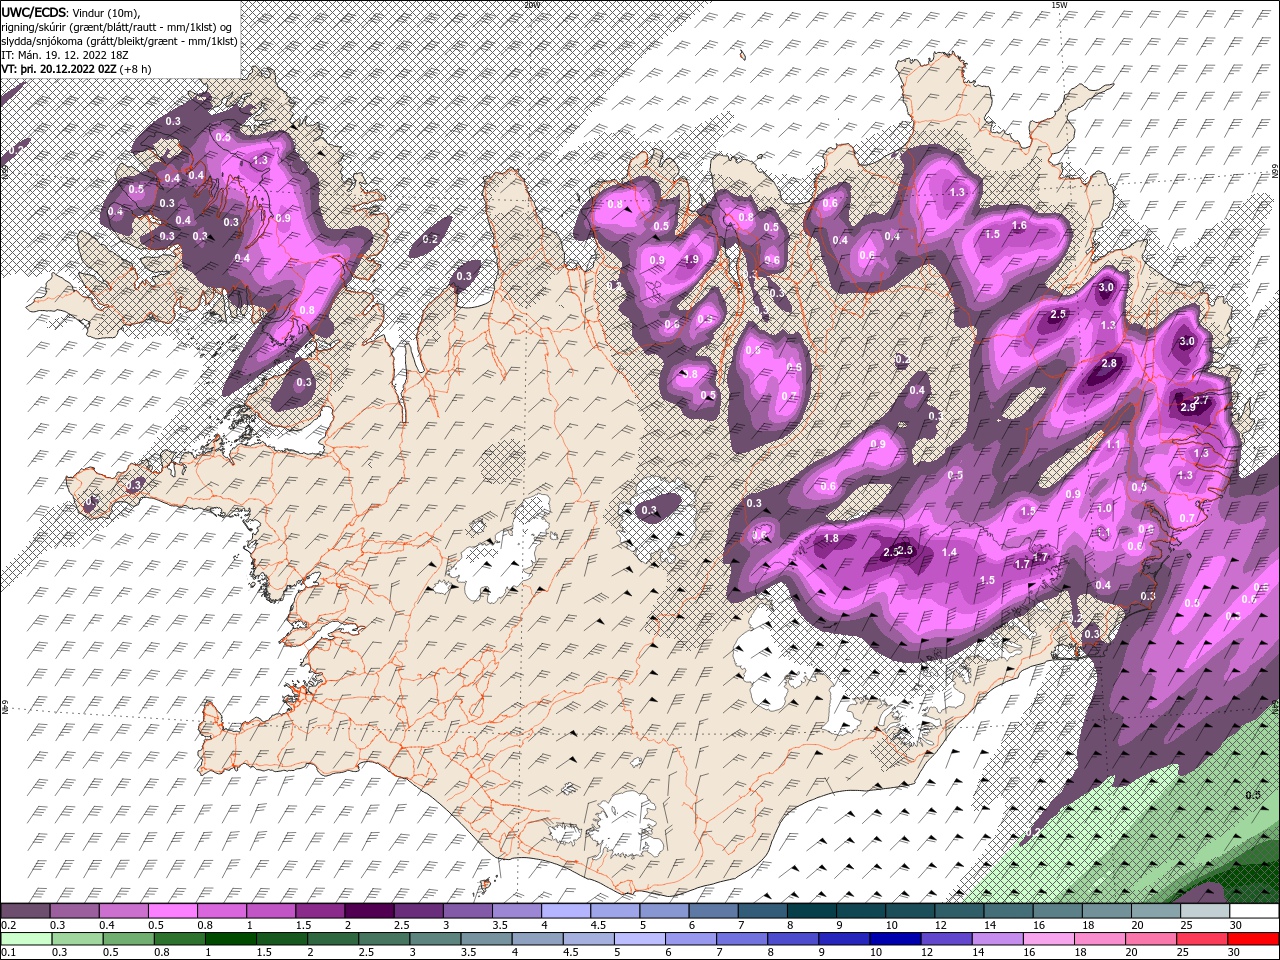Click the darkest purple 2 snow legend swatch
Viewport: 1280px width, 960px height.
coord(369,911)
